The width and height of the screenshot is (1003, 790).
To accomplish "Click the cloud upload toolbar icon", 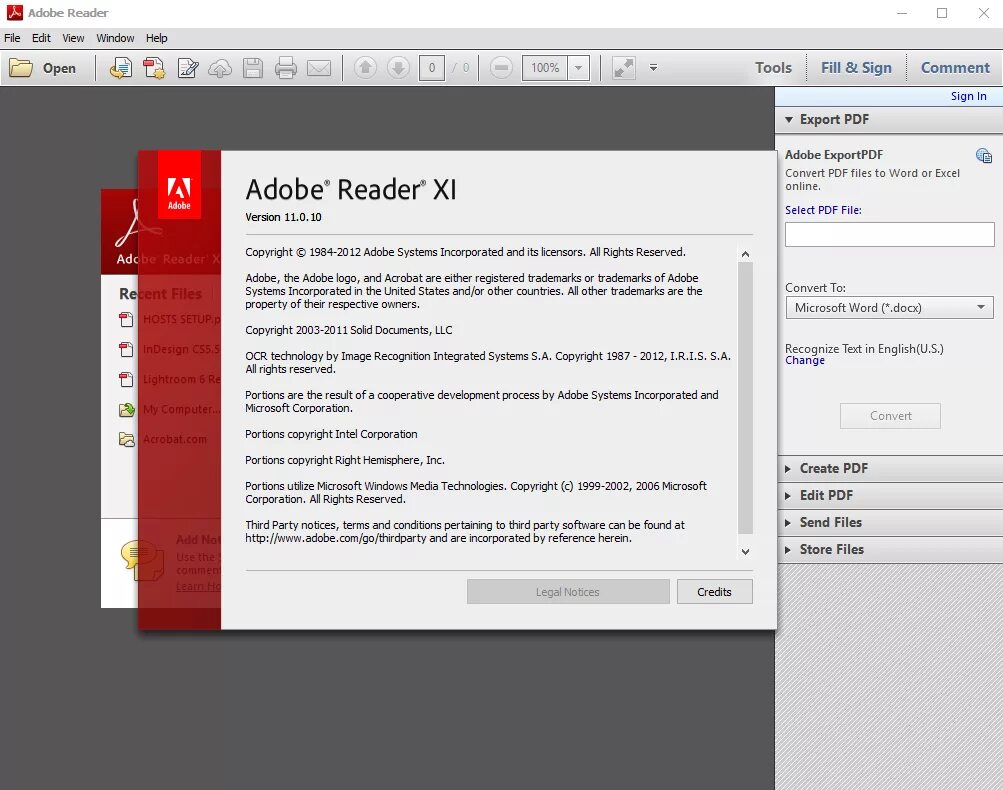I will click(x=220, y=68).
